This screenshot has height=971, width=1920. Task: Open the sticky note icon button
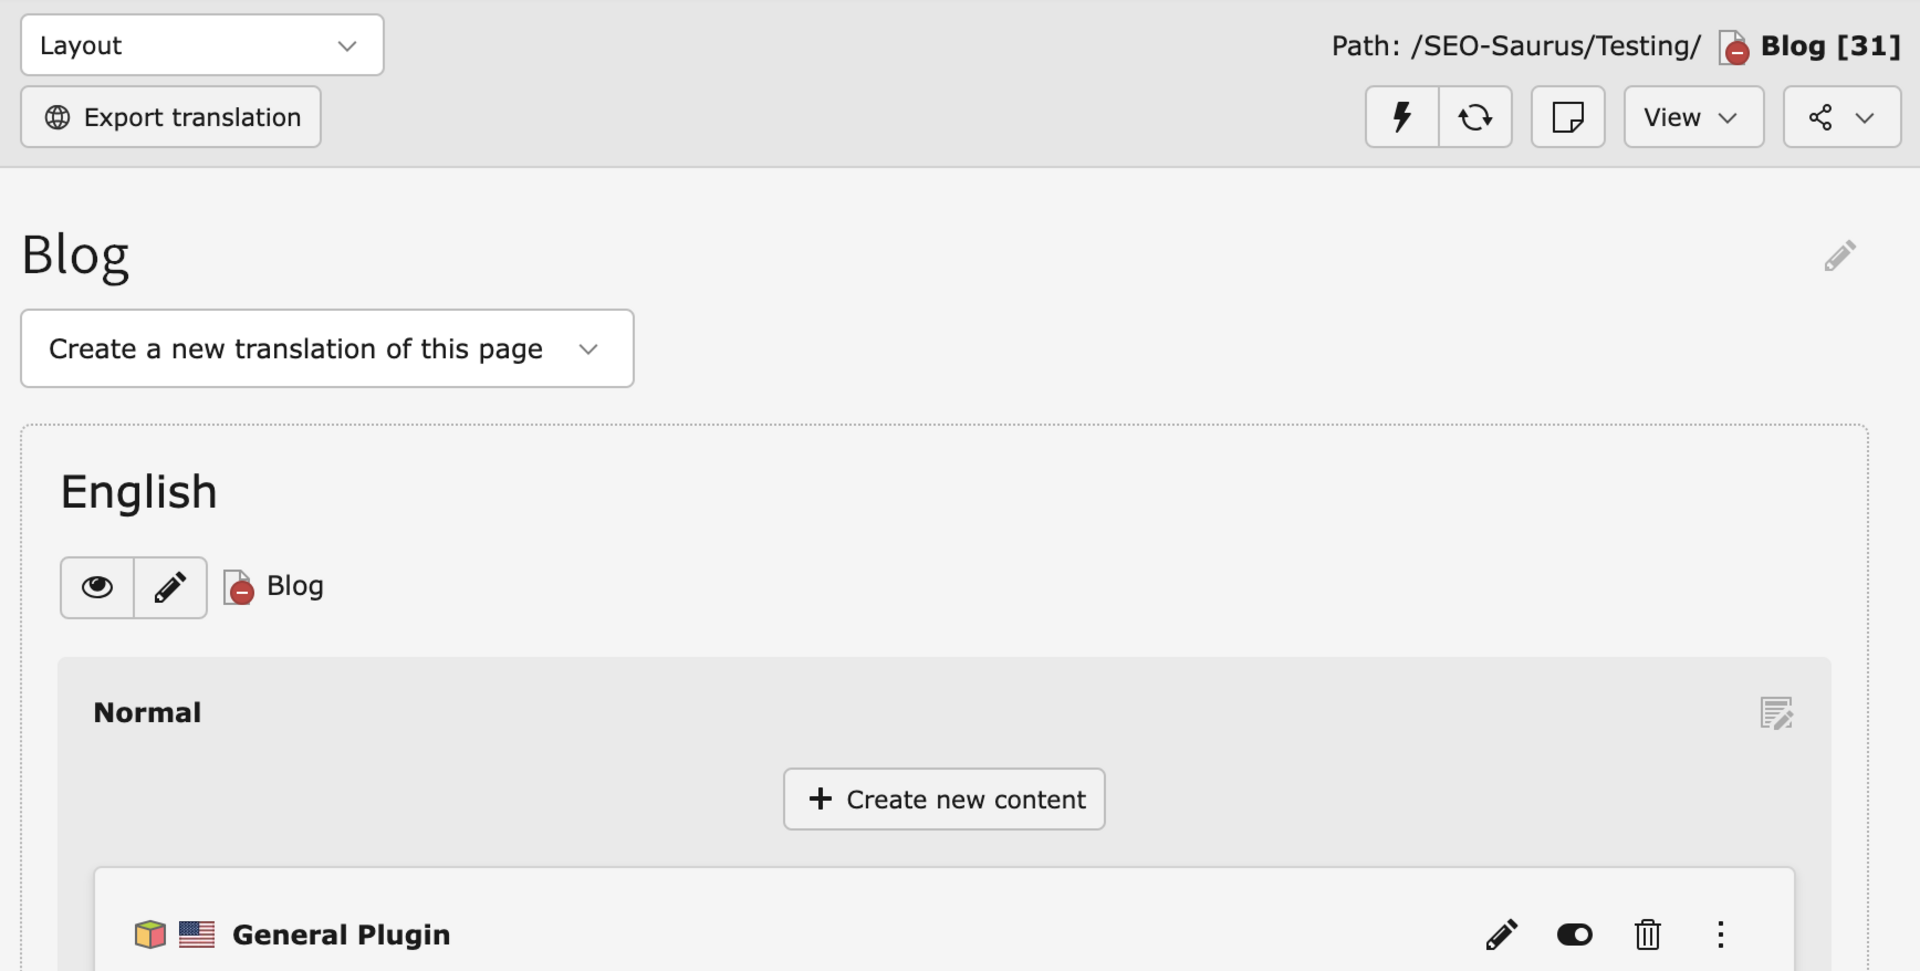coord(1567,117)
